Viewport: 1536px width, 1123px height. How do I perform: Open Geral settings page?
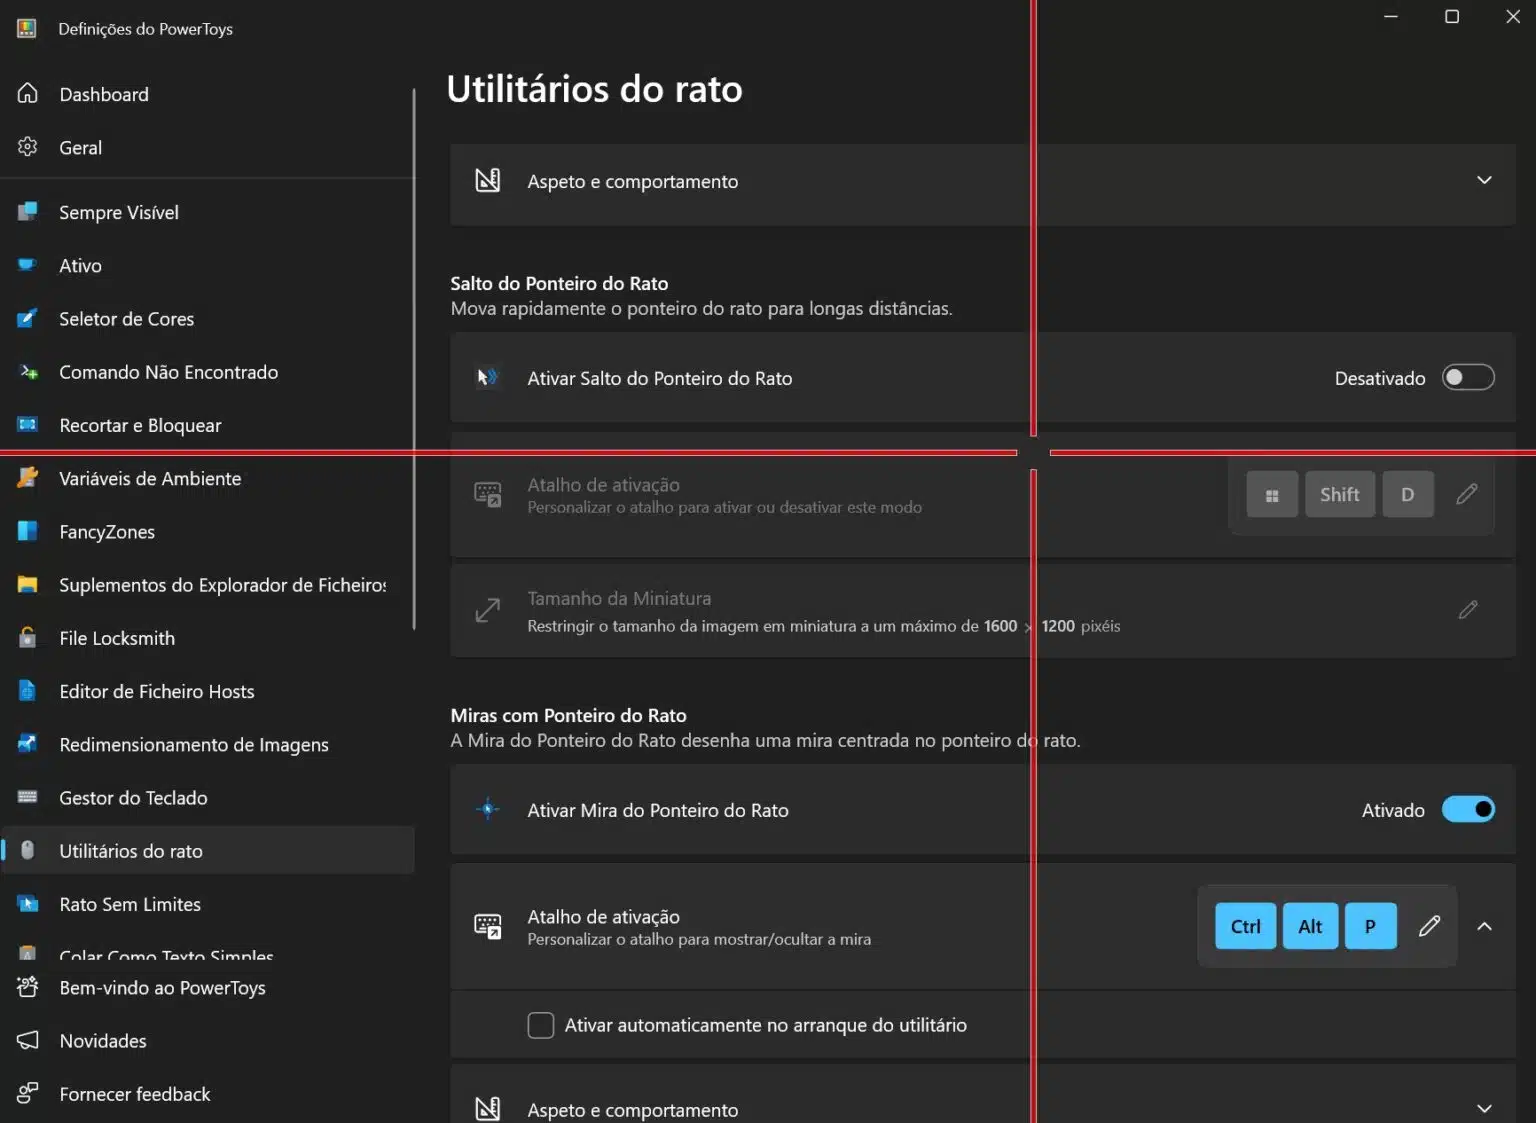click(207, 147)
